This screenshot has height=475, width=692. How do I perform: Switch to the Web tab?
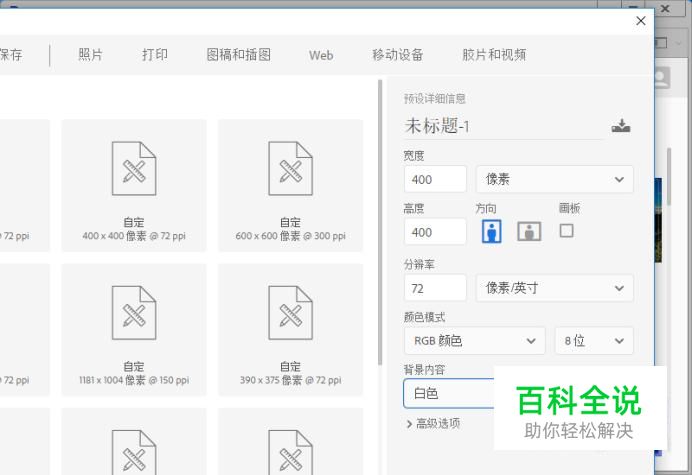pos(321,55)
